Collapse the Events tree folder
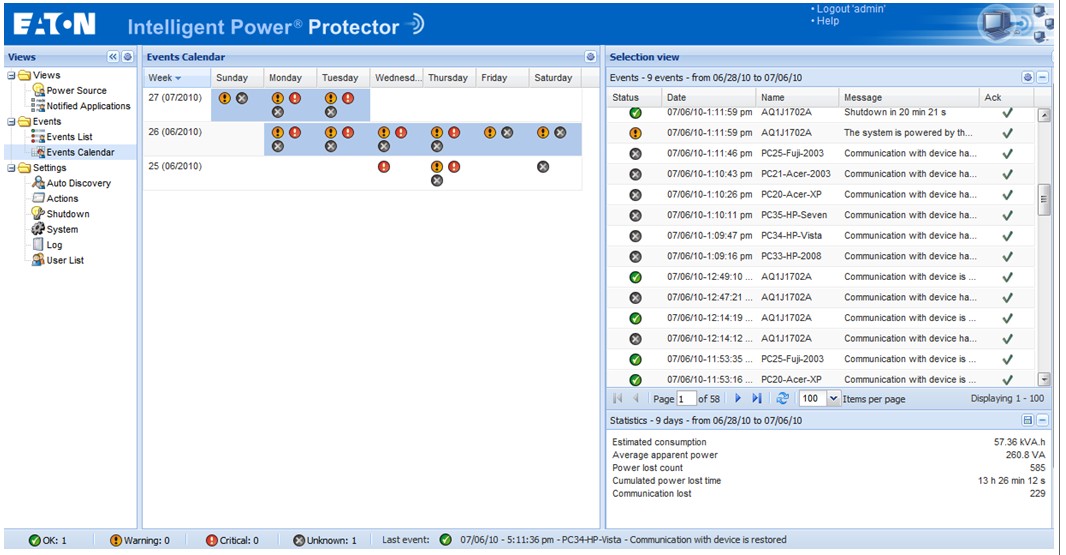Viewport: 1066px width, 555px height. (12, 121)
